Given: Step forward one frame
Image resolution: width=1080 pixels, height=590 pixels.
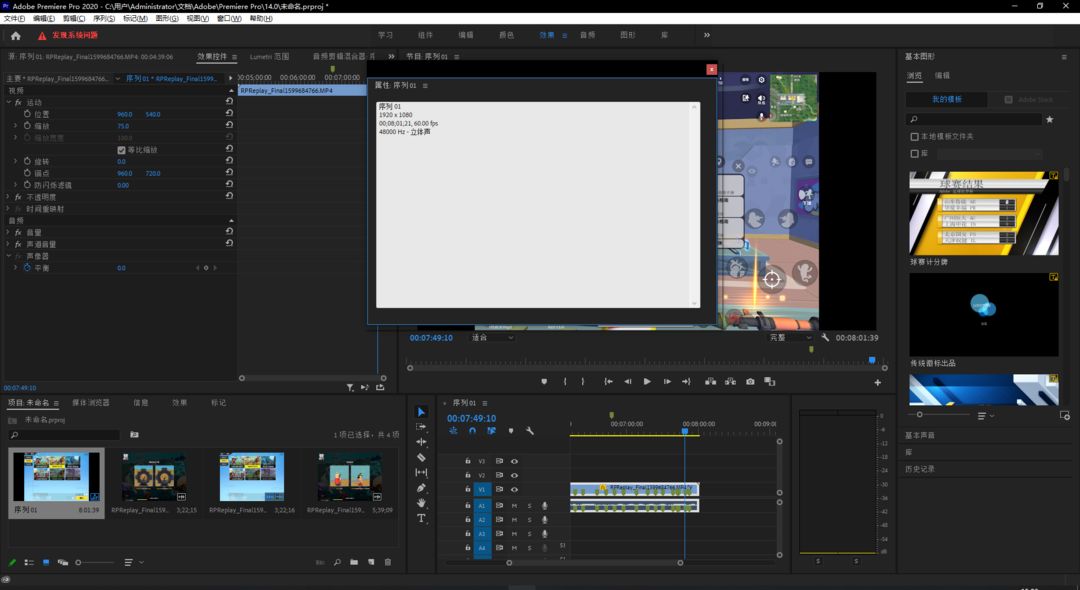Looking at the screenshot, I should coord(667,381).
